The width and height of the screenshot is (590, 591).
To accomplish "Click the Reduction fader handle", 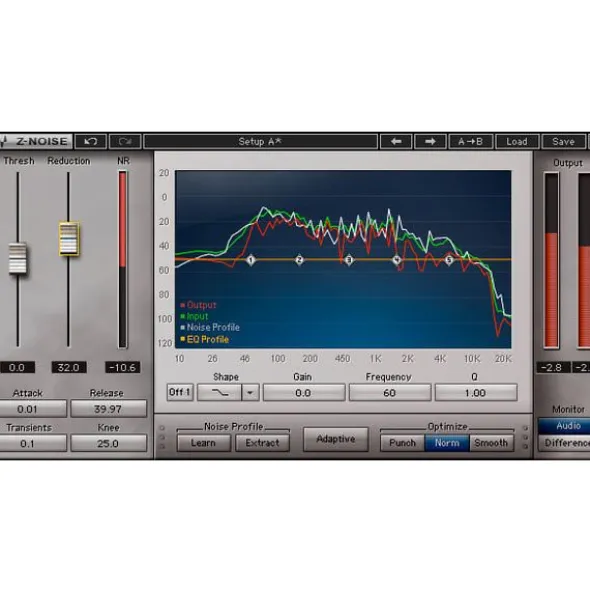I will (69, 239).
